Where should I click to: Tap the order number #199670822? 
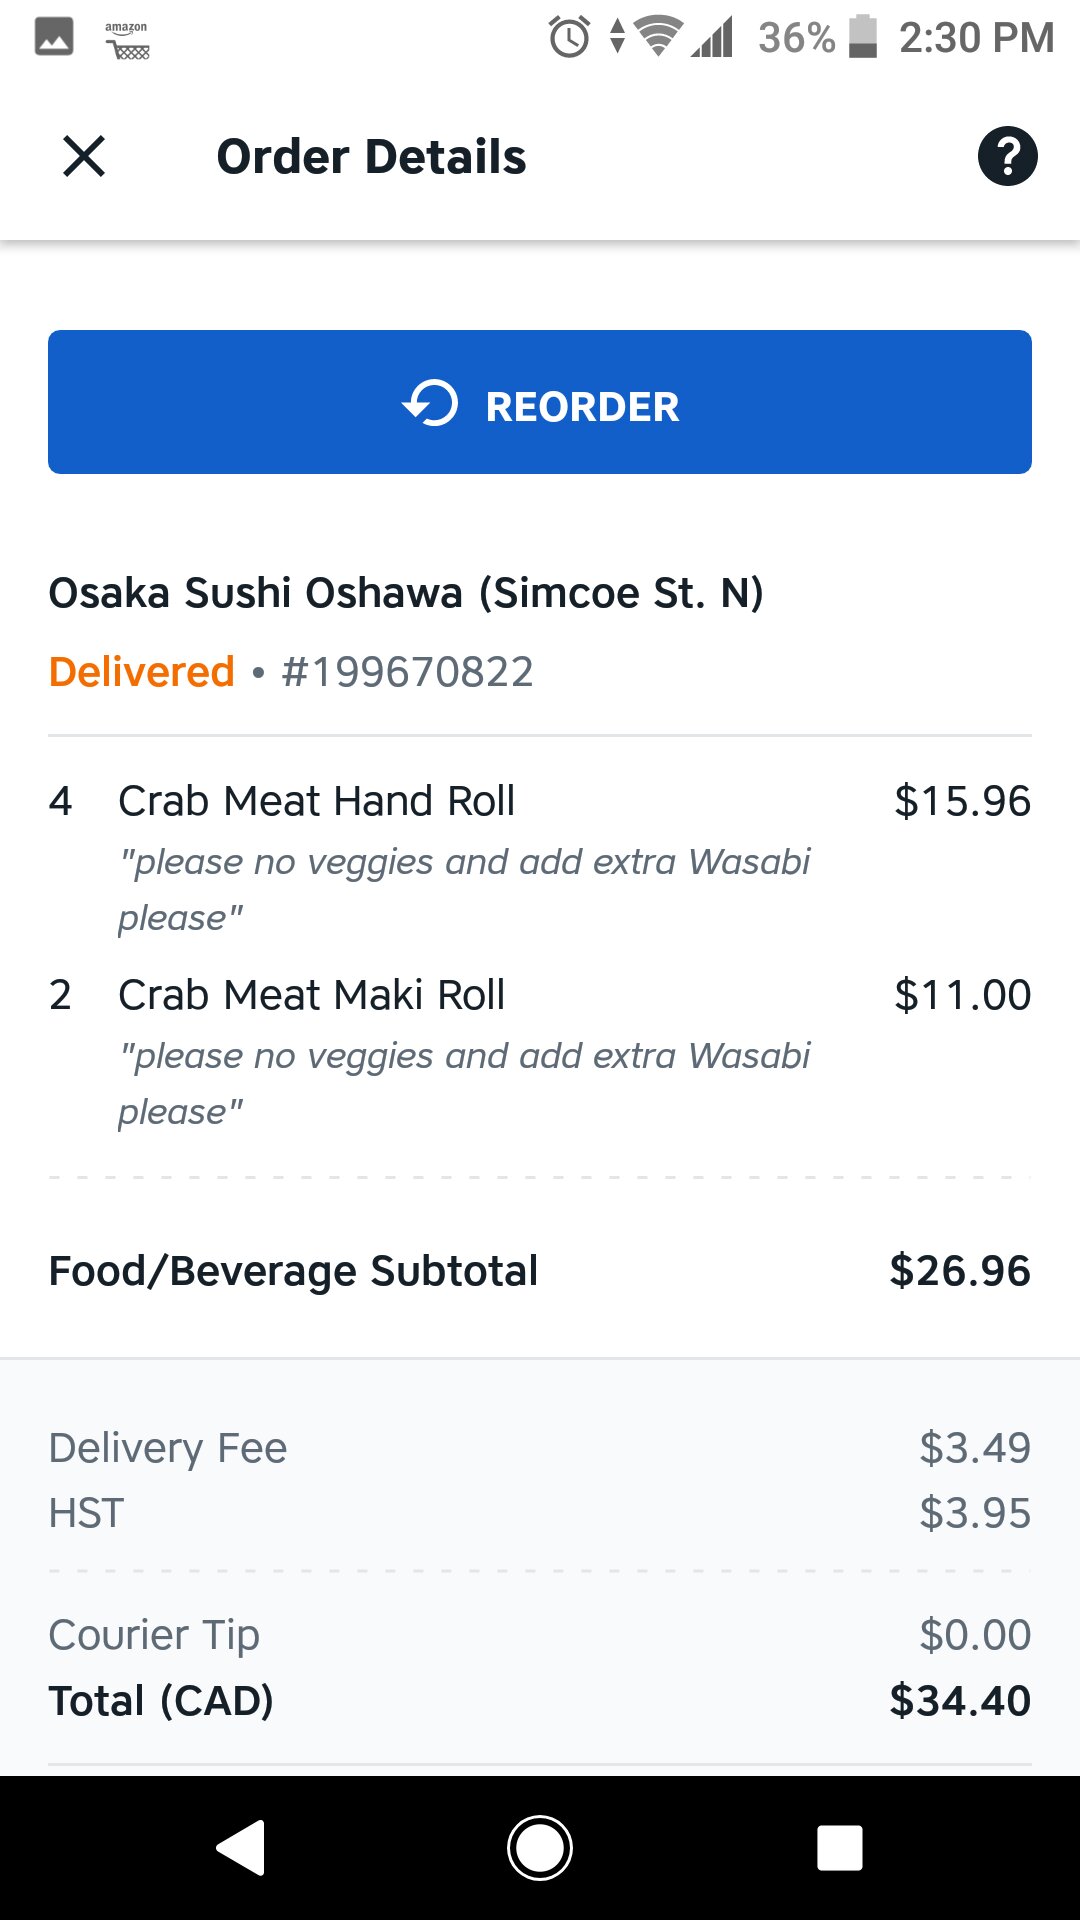click(407, 672)
